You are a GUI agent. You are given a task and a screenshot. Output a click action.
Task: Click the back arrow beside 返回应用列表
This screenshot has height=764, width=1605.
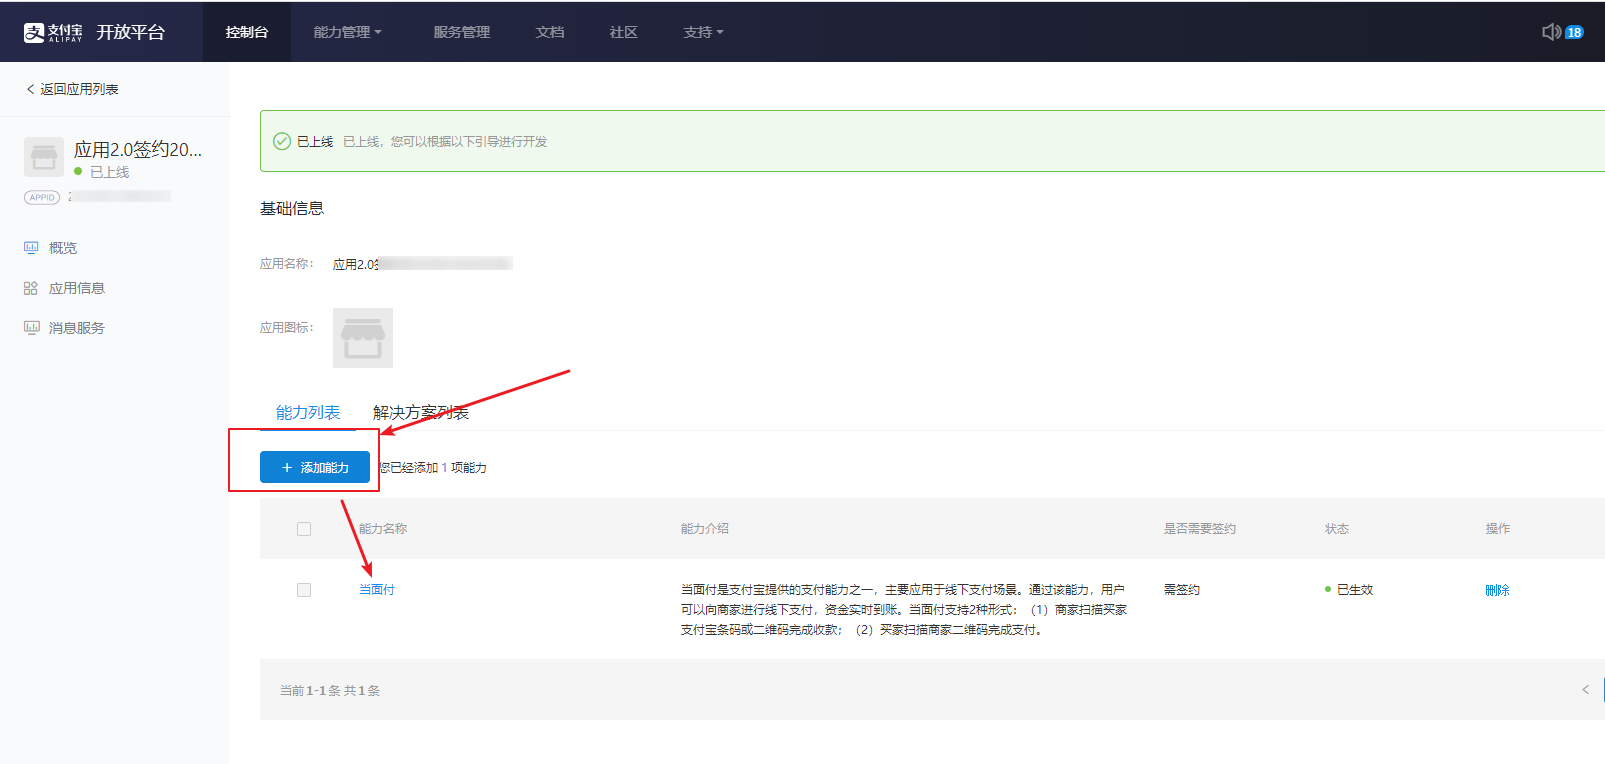(30, 89)
